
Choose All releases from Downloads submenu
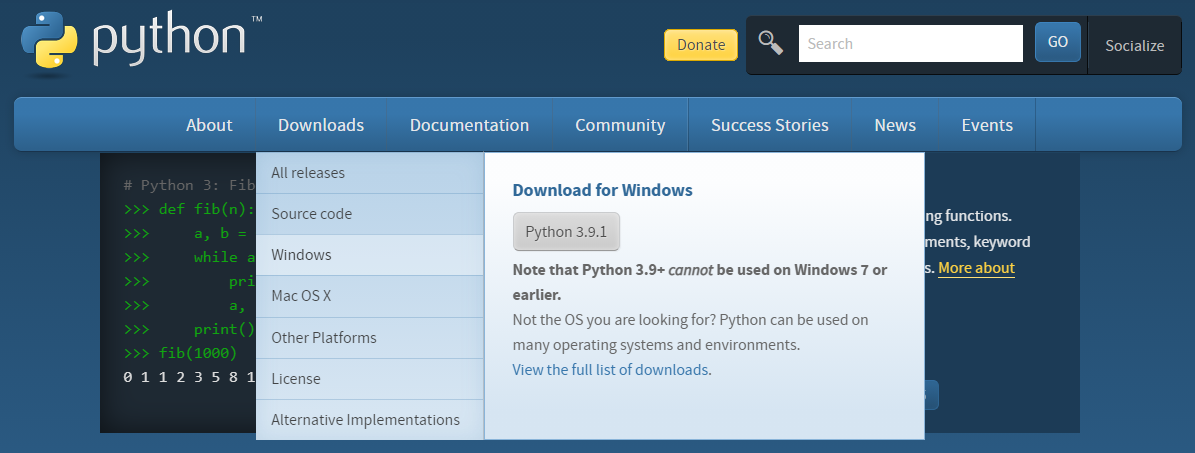pos(308,173)
